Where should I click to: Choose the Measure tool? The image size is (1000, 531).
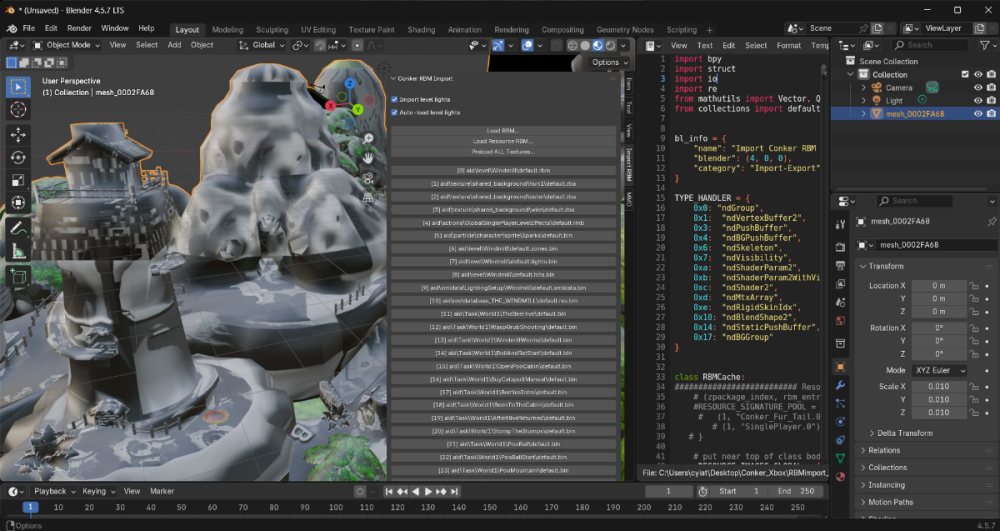(x=18, y=251)
